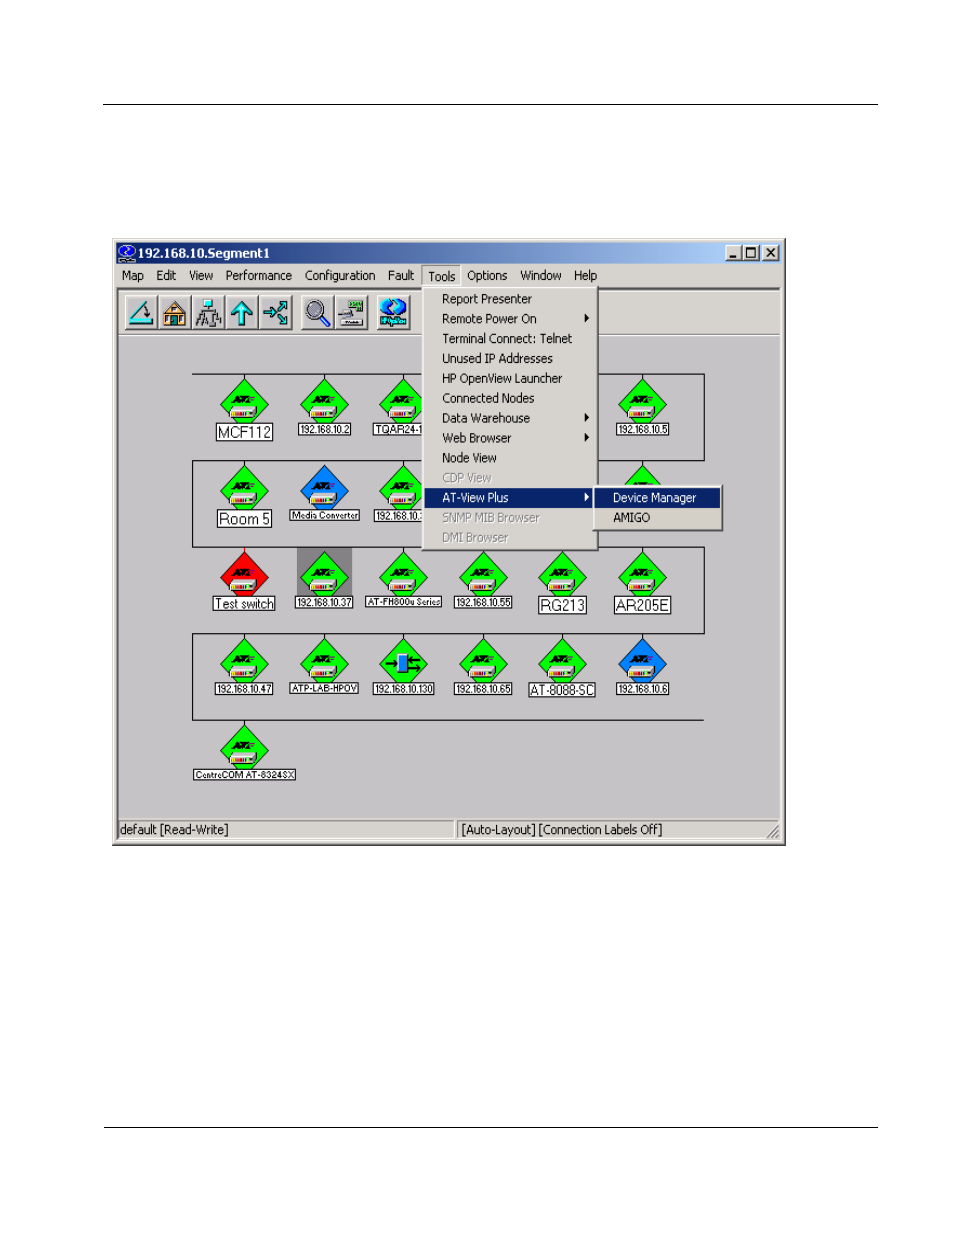The height and width of the screenshot is (1235, 954).
Task: Select the RG213 device node
Action: [562, 583]
